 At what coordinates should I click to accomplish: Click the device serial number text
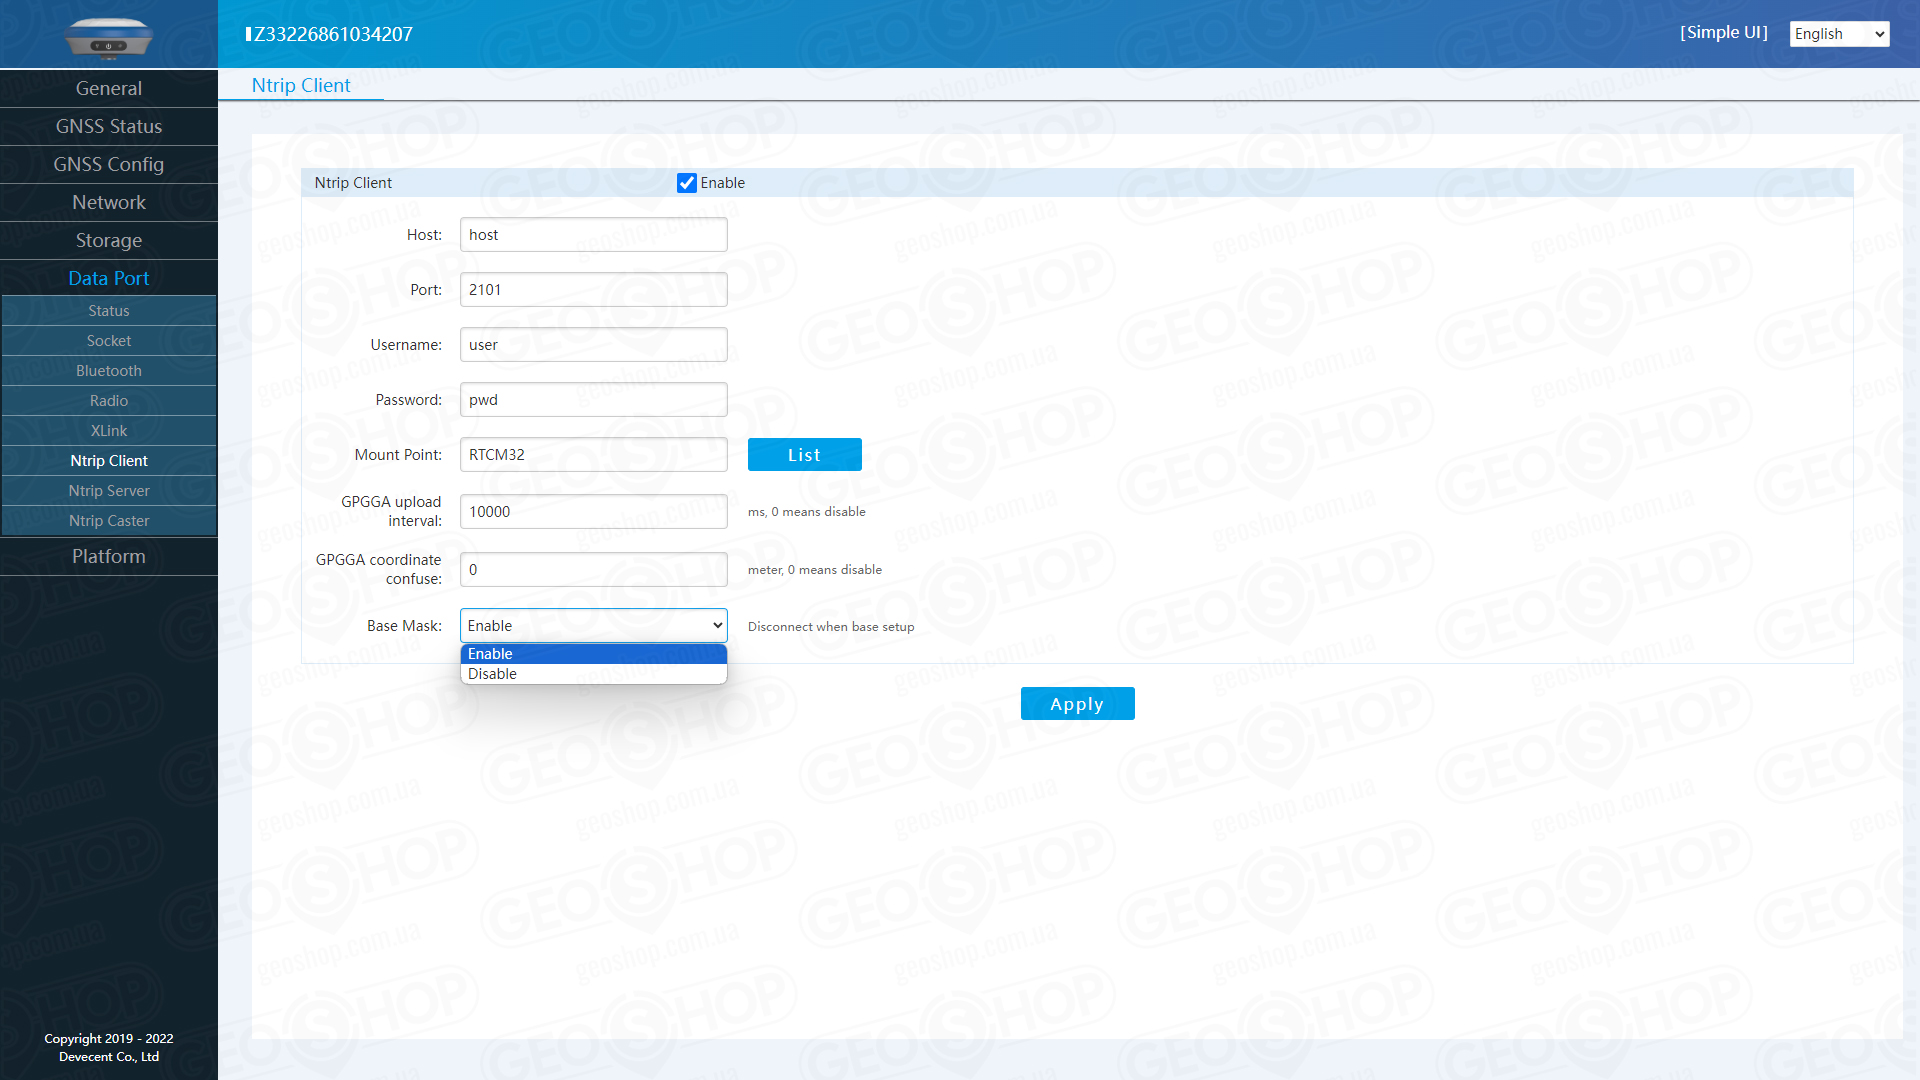coord(330,35)
